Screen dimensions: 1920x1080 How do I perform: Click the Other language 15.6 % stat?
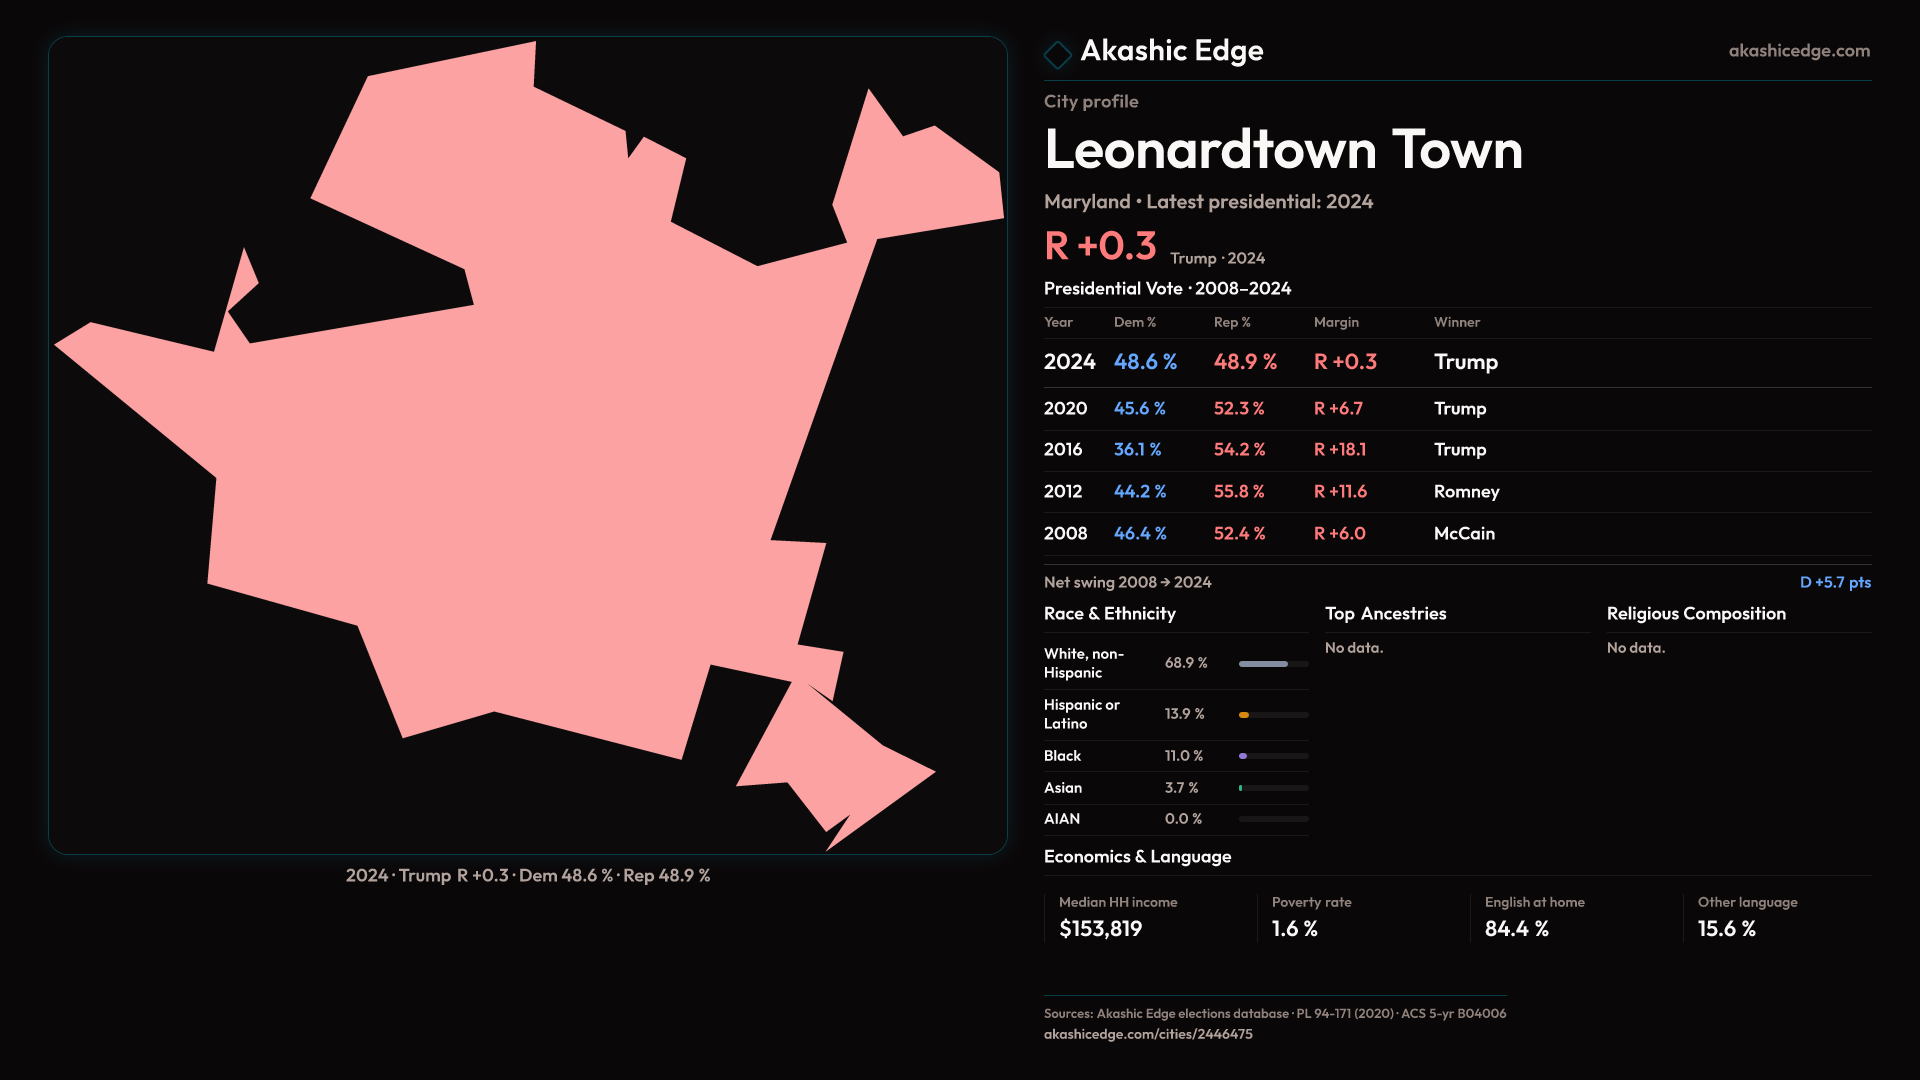[1726, 929]
